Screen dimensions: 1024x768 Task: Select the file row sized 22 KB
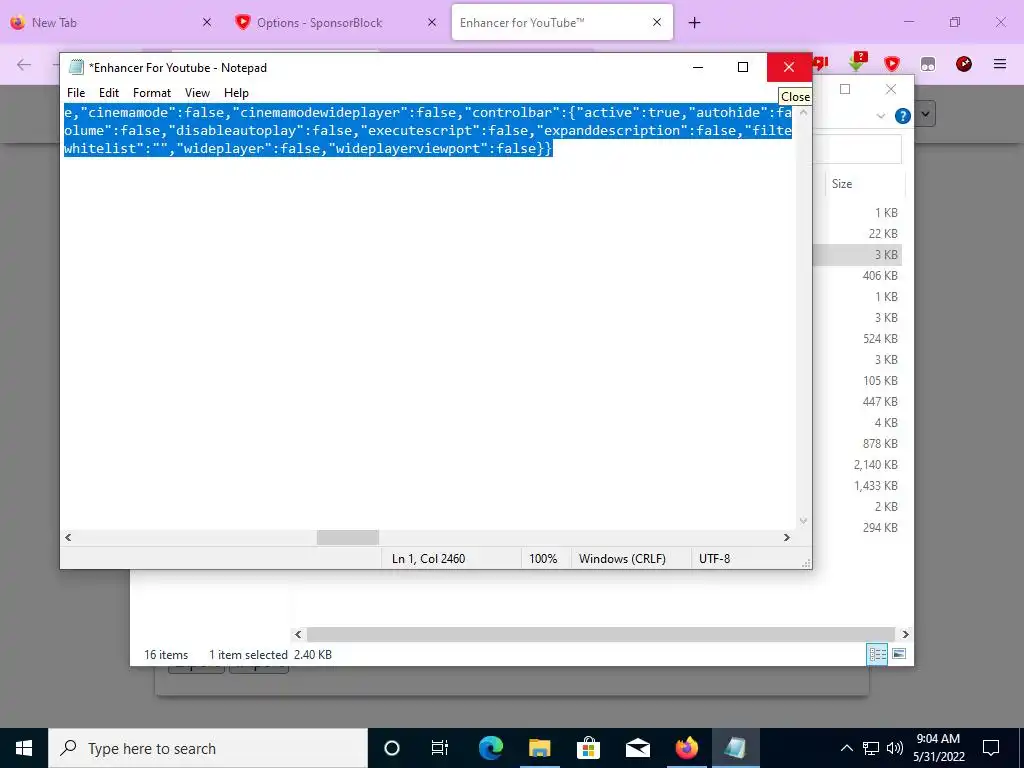point(858,234)
